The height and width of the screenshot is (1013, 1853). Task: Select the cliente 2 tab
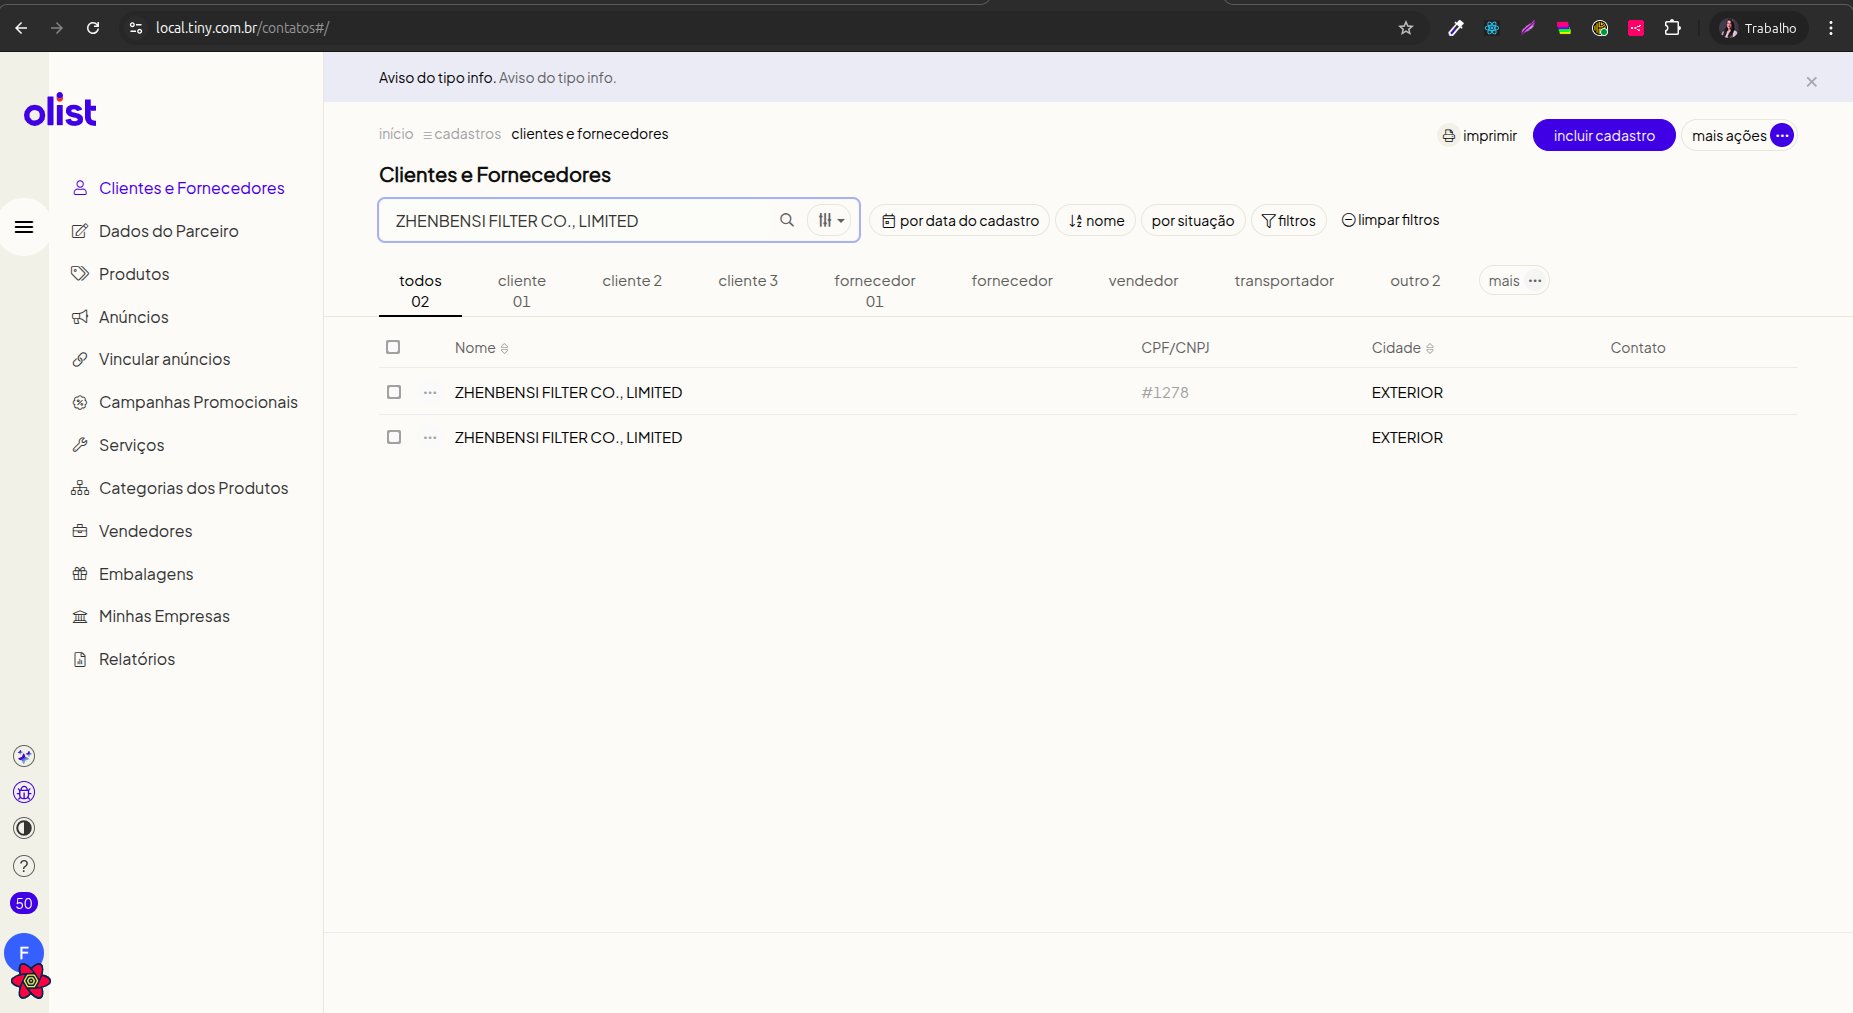[x=632, y=281]
